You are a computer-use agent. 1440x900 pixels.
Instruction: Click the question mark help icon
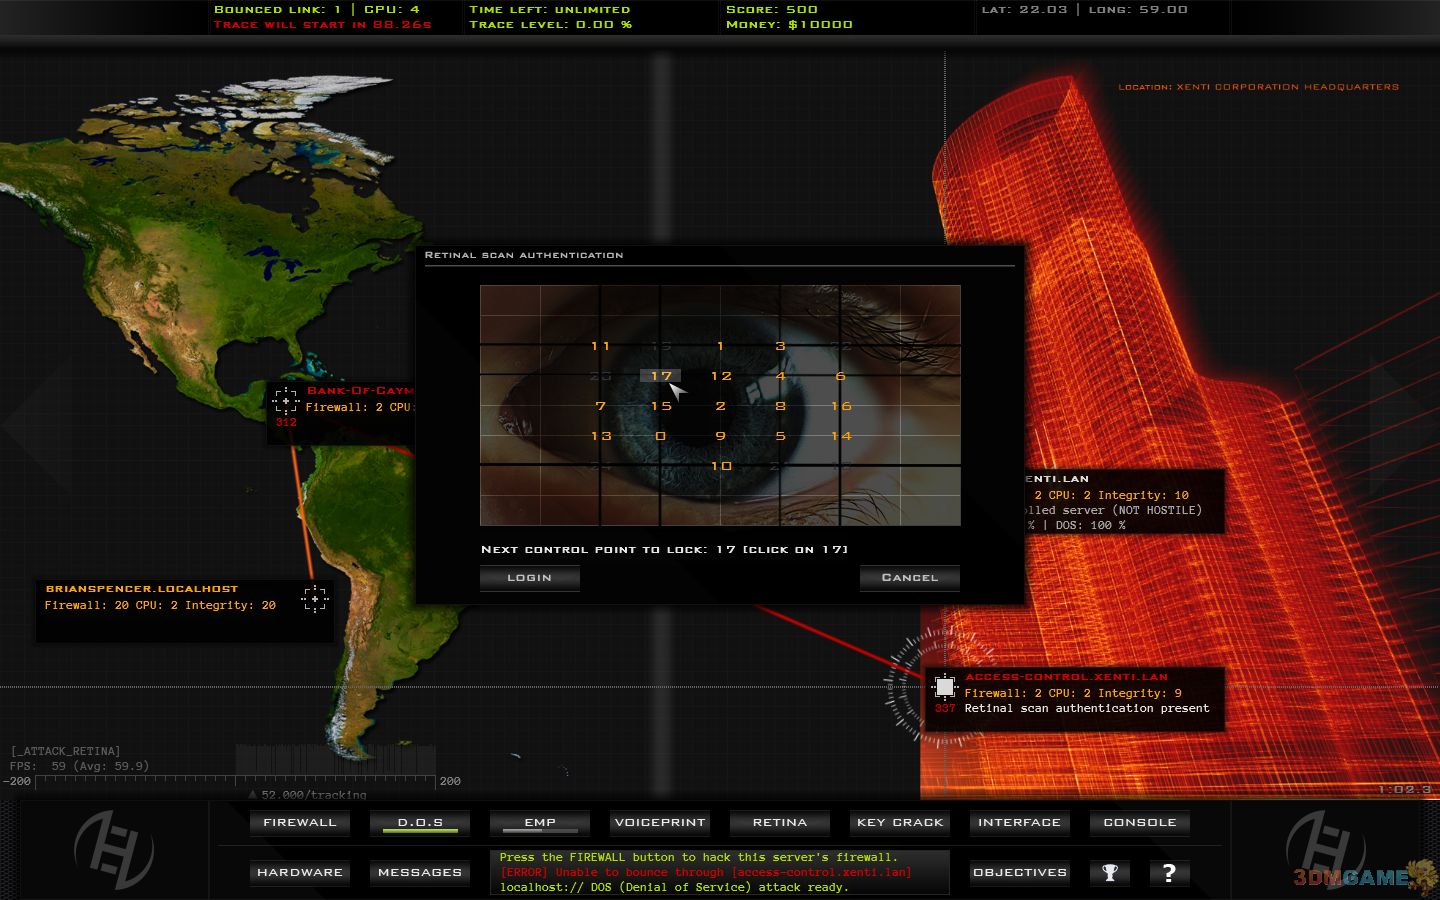(x=1169, y=872)
